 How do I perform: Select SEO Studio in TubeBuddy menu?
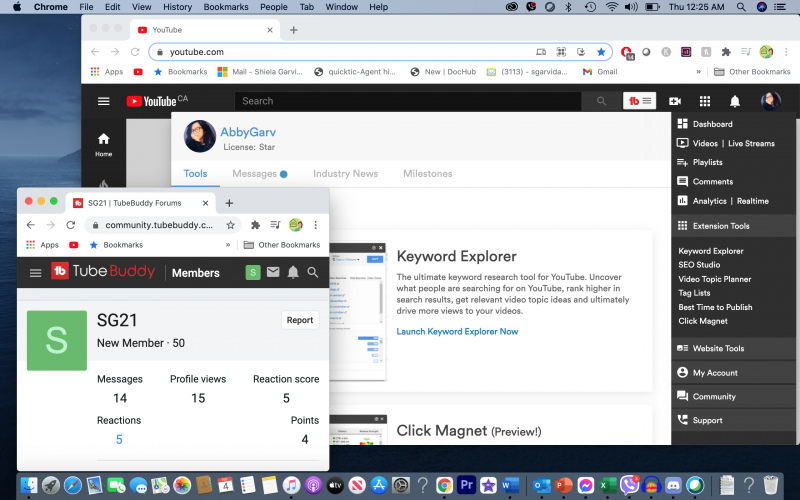[701, 265]
